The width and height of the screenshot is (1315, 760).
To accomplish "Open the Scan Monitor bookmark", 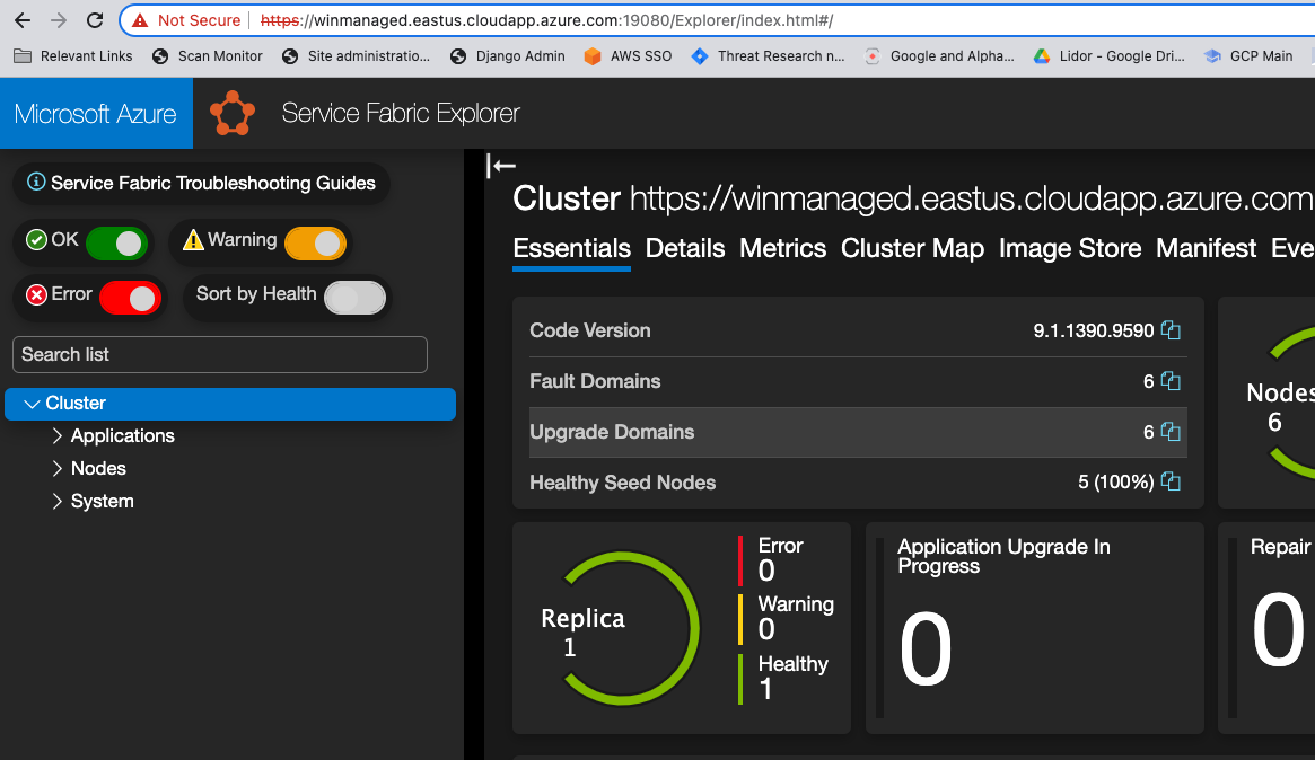I will pyautogui.click(x=207, y=56).
